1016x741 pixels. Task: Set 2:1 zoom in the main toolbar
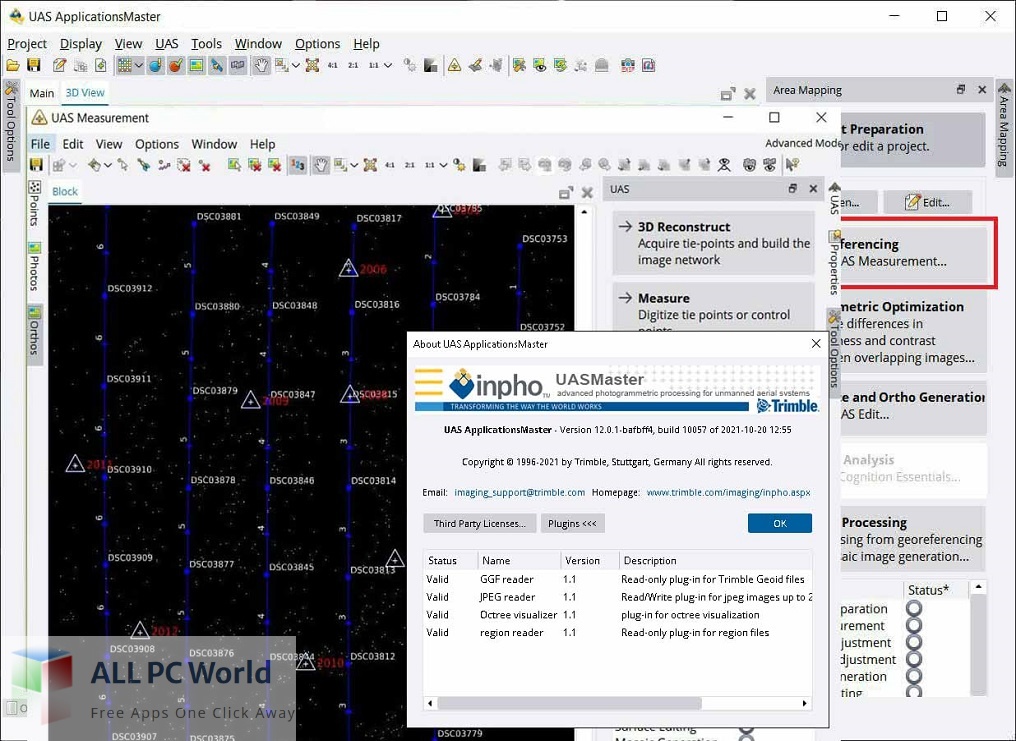[353, 65]
